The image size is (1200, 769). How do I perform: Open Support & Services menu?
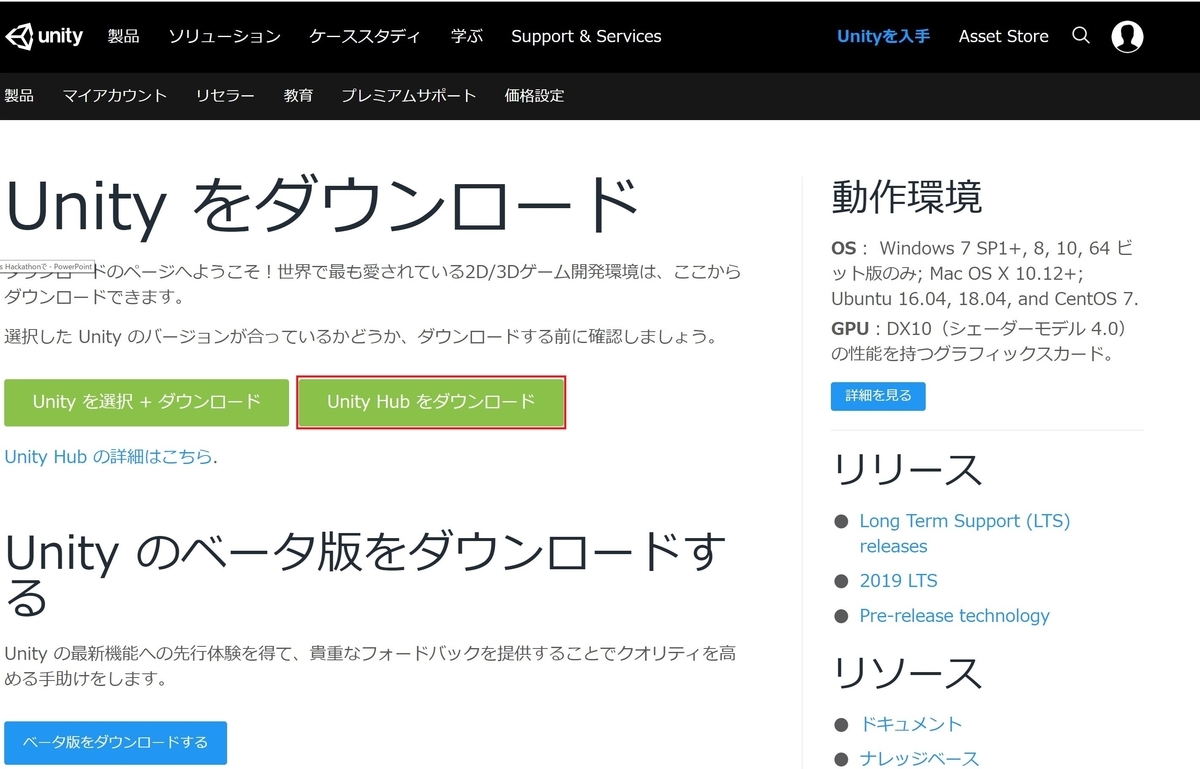pyautogui.click(x=586, y=36)
